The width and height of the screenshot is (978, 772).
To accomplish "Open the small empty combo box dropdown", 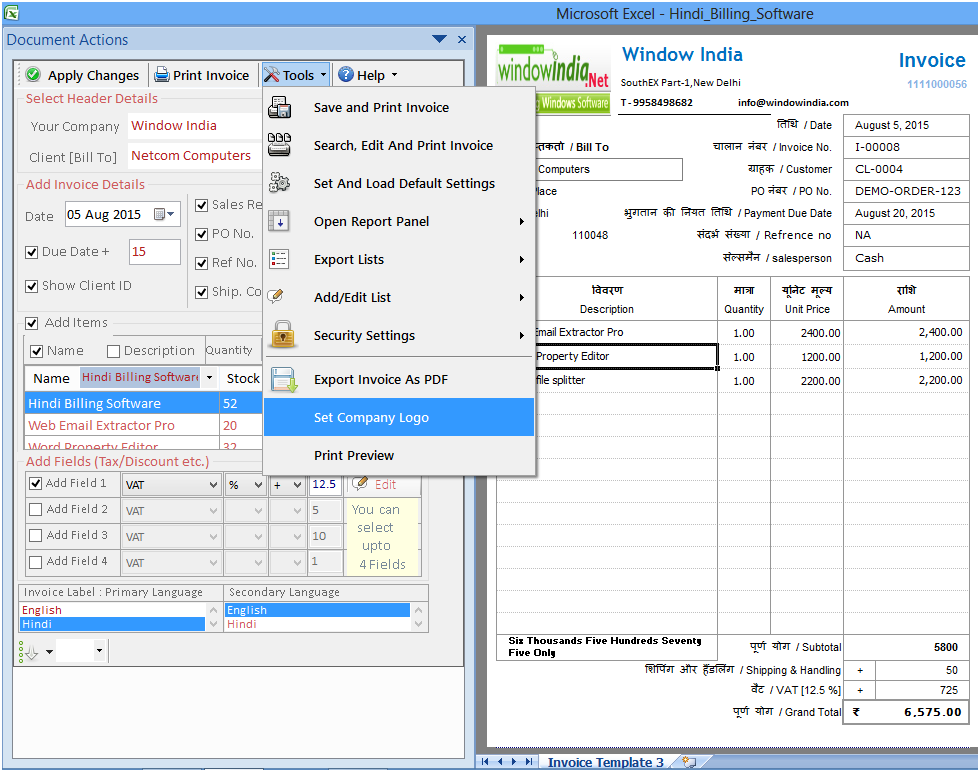I will pyautogui.click(x=99, y=651).
